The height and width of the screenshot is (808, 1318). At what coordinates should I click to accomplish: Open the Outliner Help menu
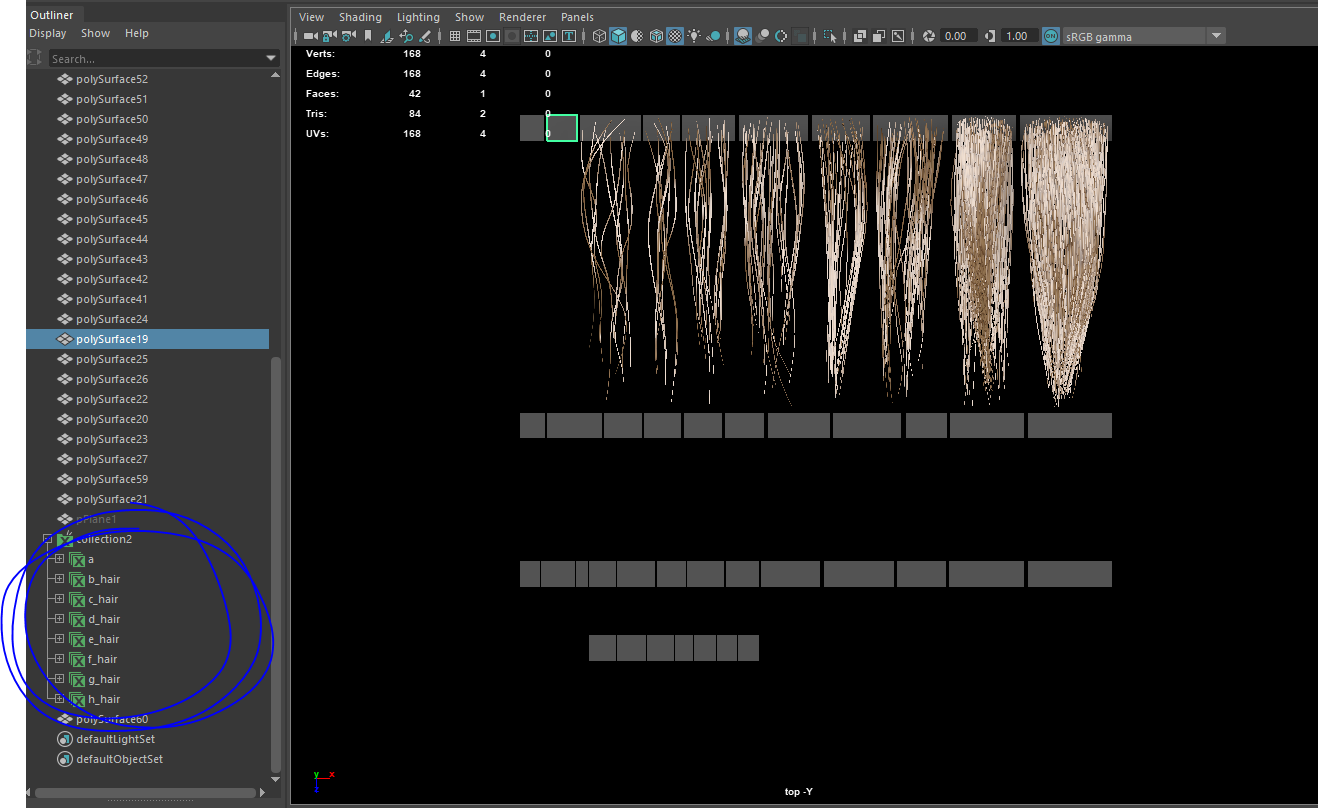(137, 33)
